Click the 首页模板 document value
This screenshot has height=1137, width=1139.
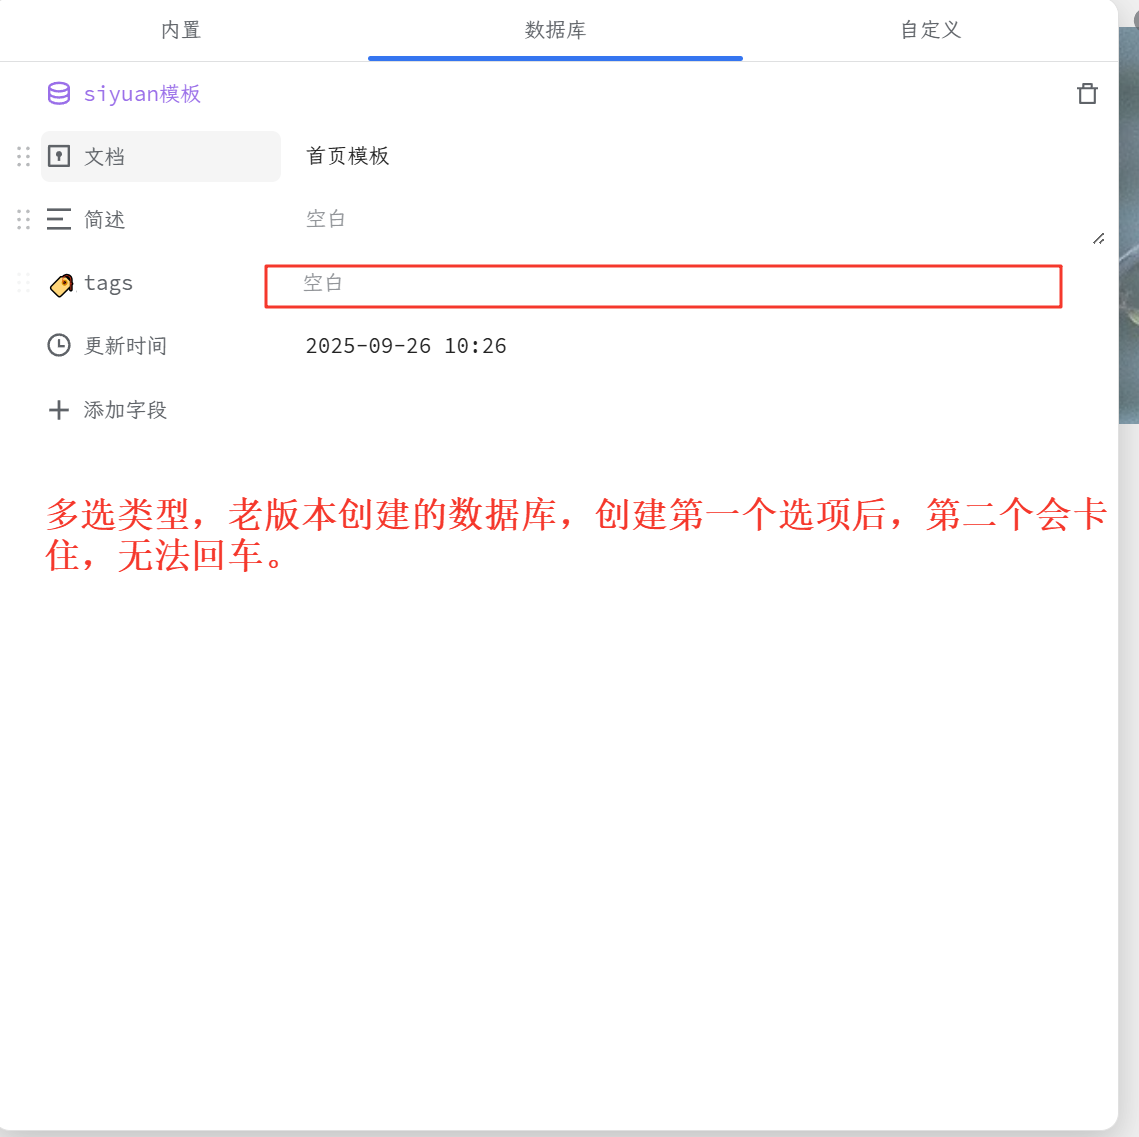[x=347, y=156]
